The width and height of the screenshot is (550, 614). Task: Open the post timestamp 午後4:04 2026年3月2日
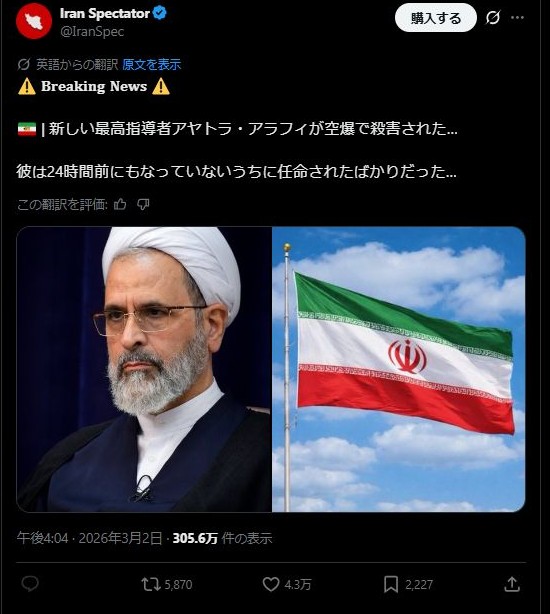point(89,538)
